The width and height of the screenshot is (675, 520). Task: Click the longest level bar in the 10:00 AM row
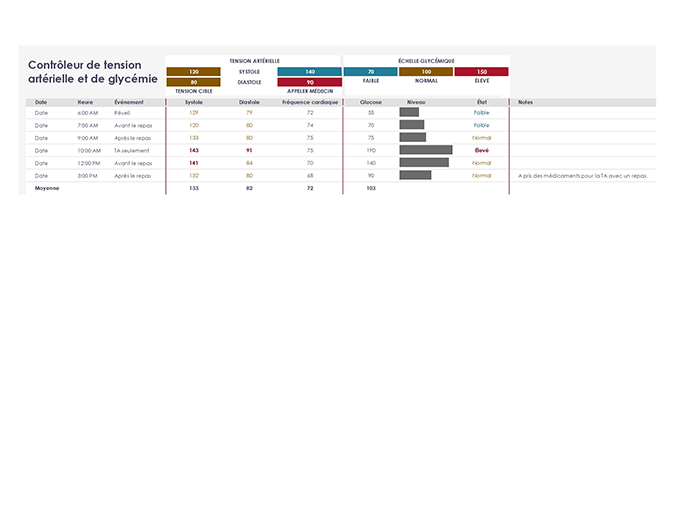click(426, 150)
